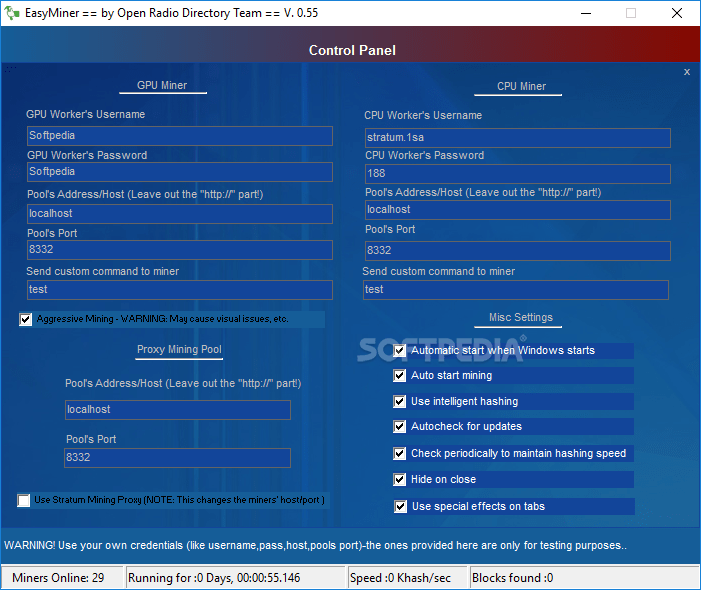Viewport: 701px width, 590px height.
Task: Click GPU Pool's Address/Host field
Action: coord(180,214)
